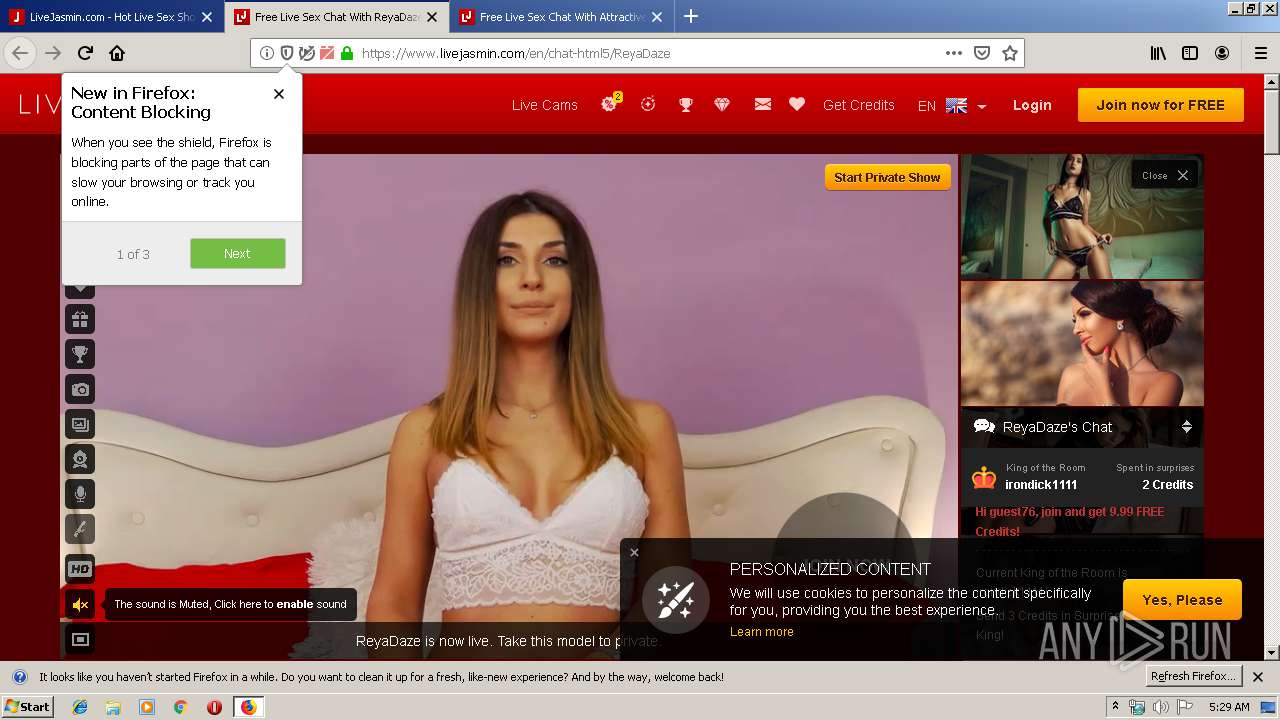
Task: Click the spinning wheel icon in header
Action: tap(648, 103)
